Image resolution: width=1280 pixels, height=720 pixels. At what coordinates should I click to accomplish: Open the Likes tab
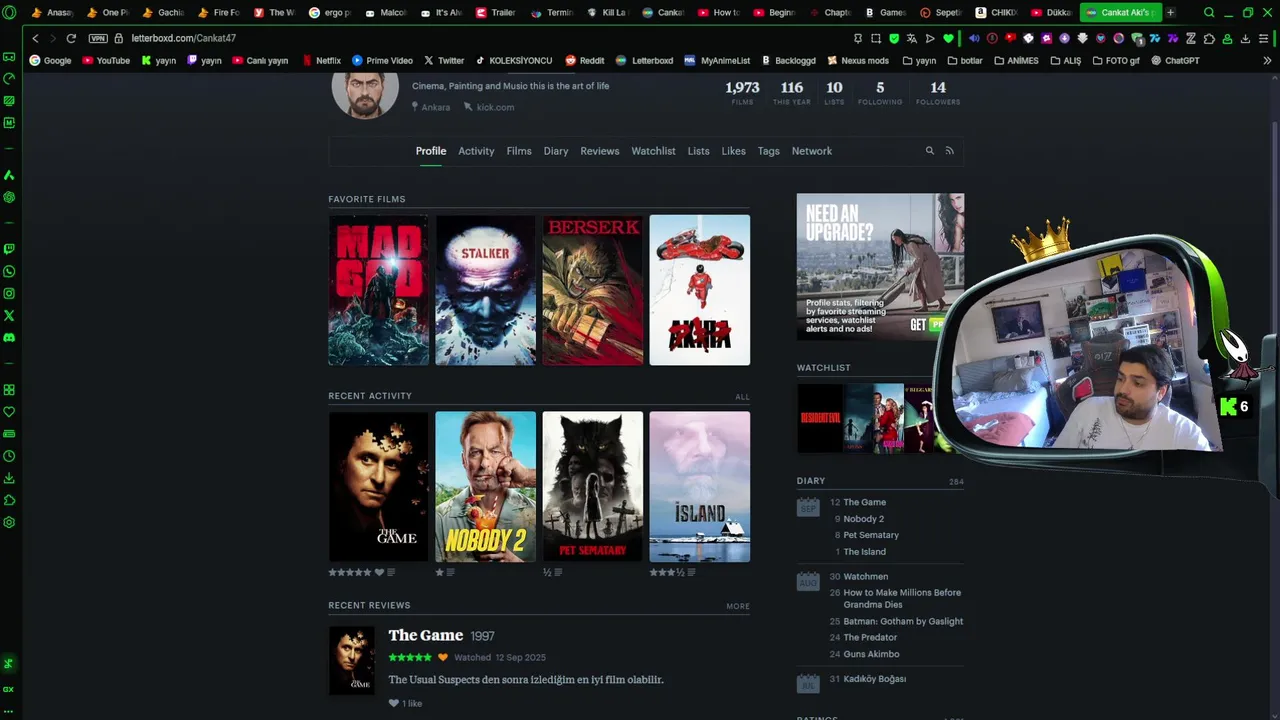tap(734, 151)
